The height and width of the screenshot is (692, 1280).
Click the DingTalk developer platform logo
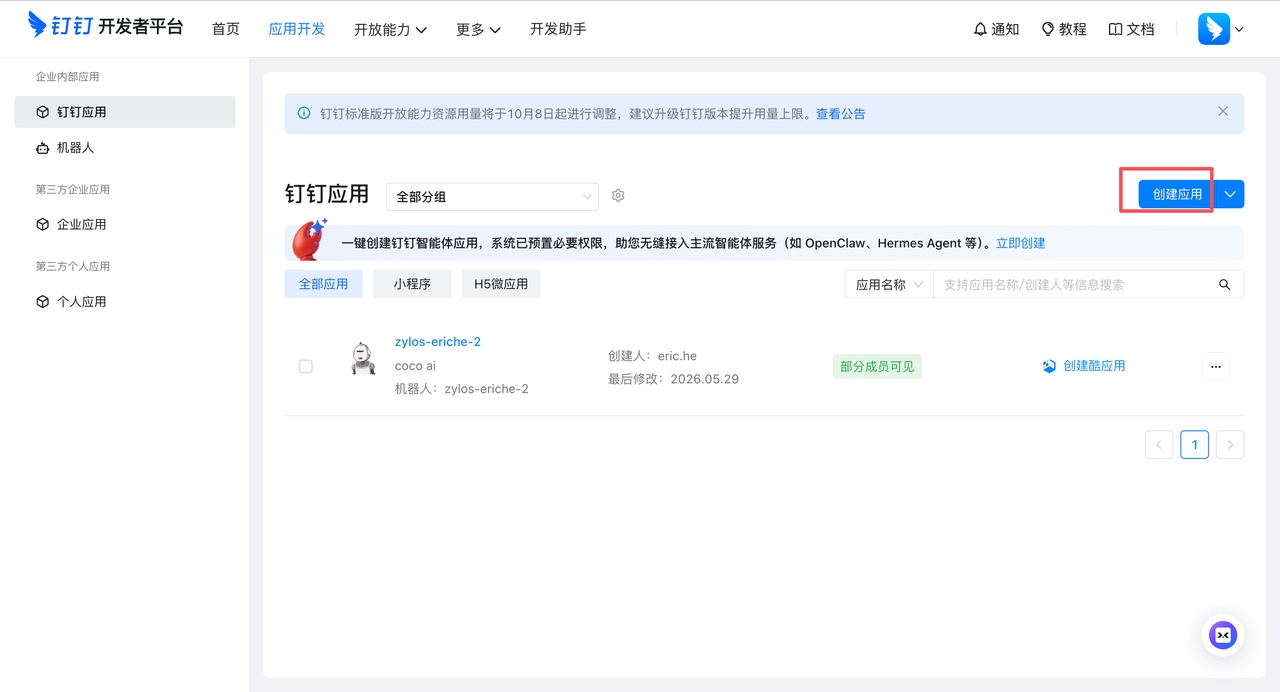(105, 26)
